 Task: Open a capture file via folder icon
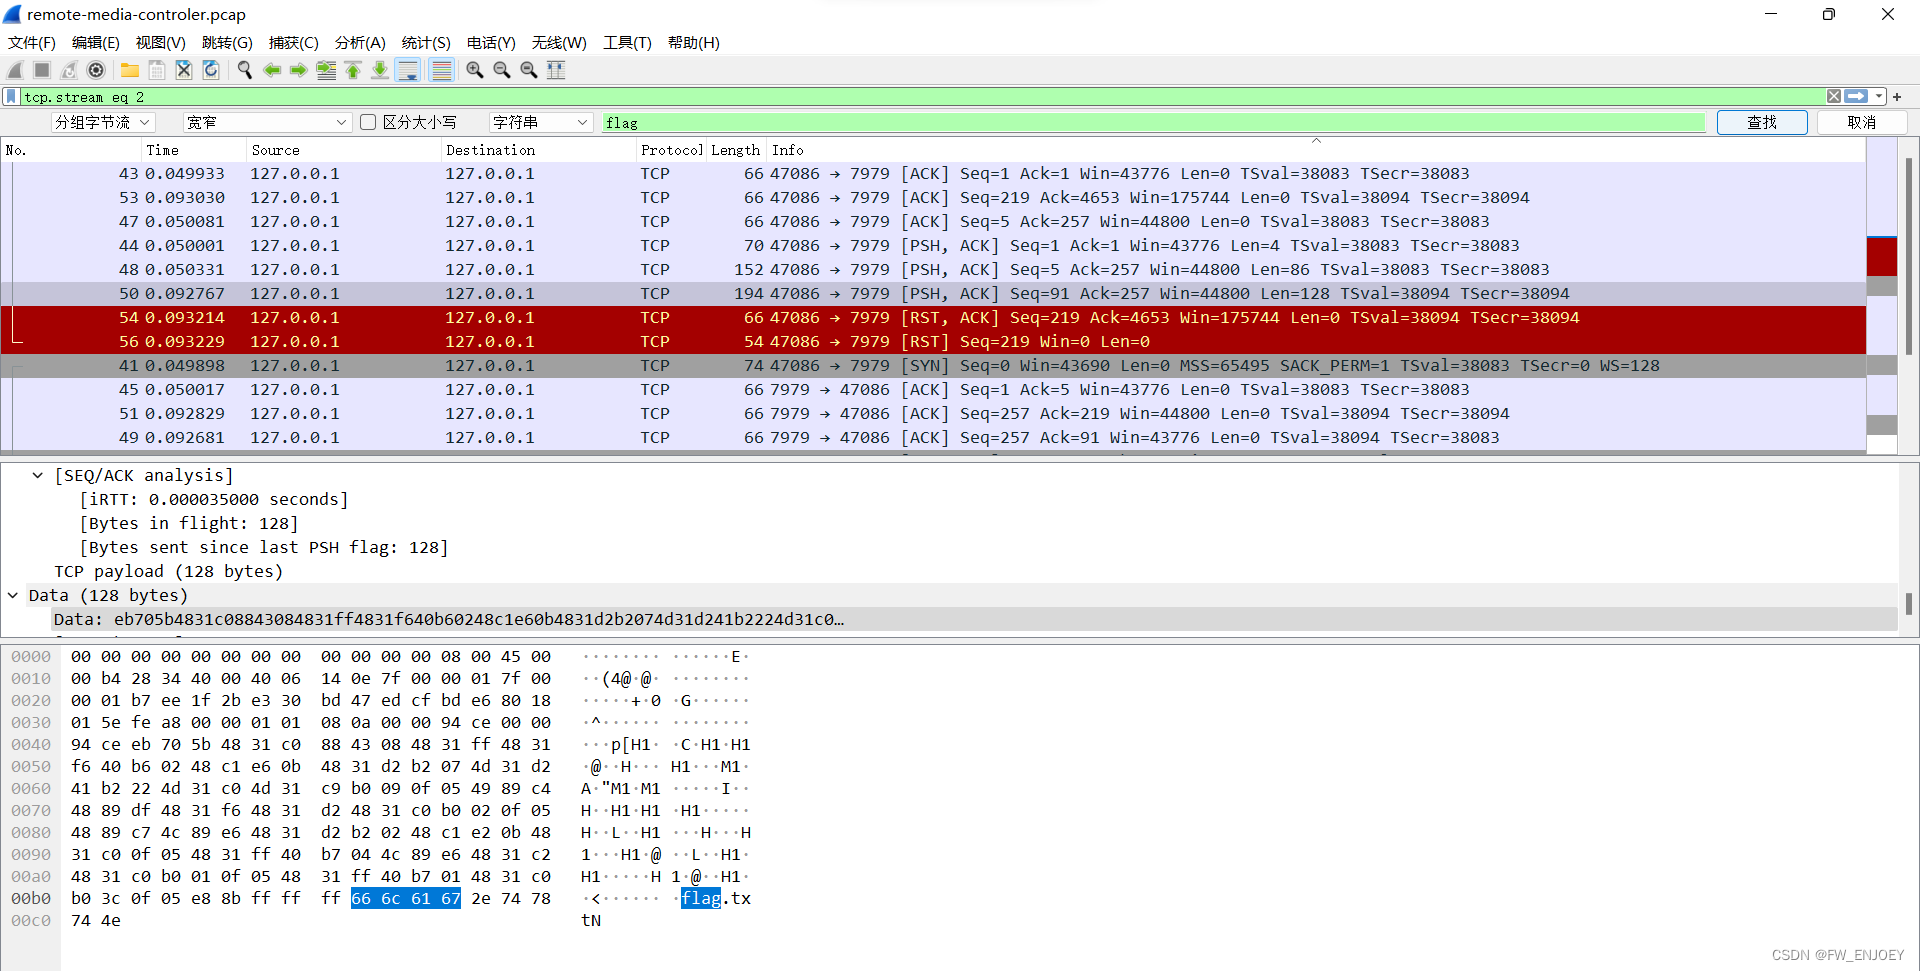point(130,70)
